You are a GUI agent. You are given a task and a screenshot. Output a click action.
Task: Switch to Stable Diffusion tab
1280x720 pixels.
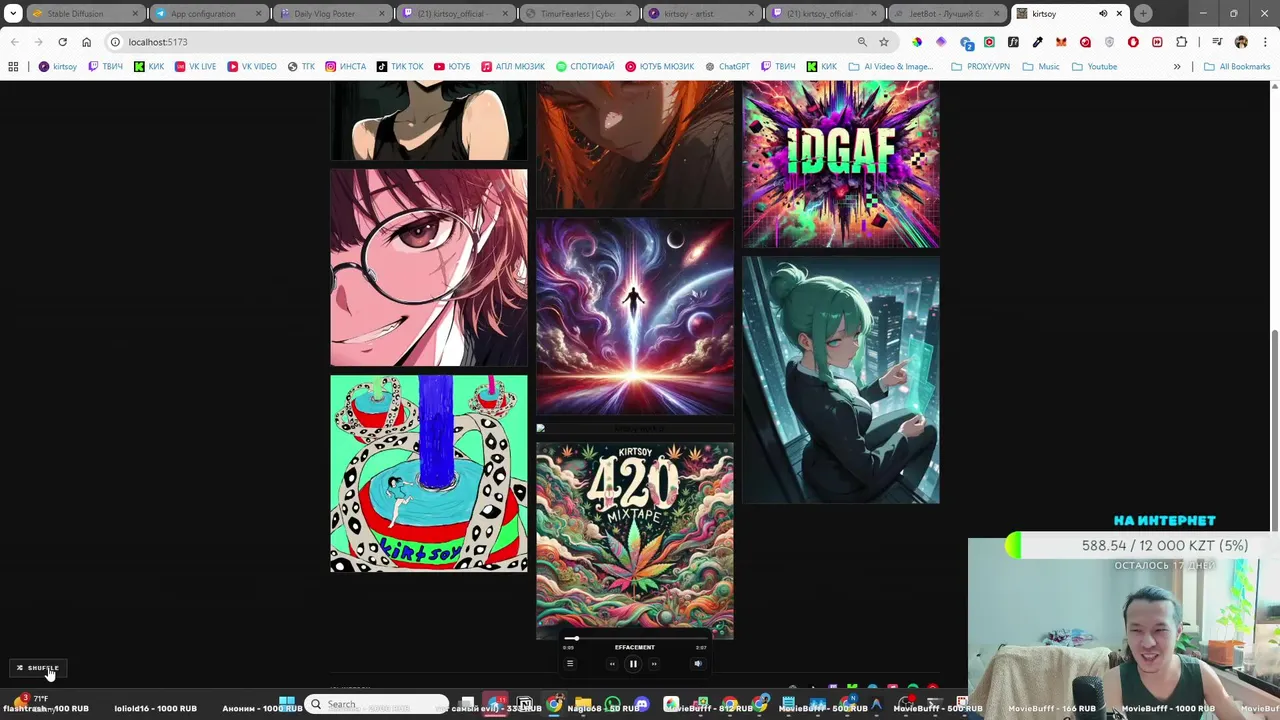pos(84,14)
